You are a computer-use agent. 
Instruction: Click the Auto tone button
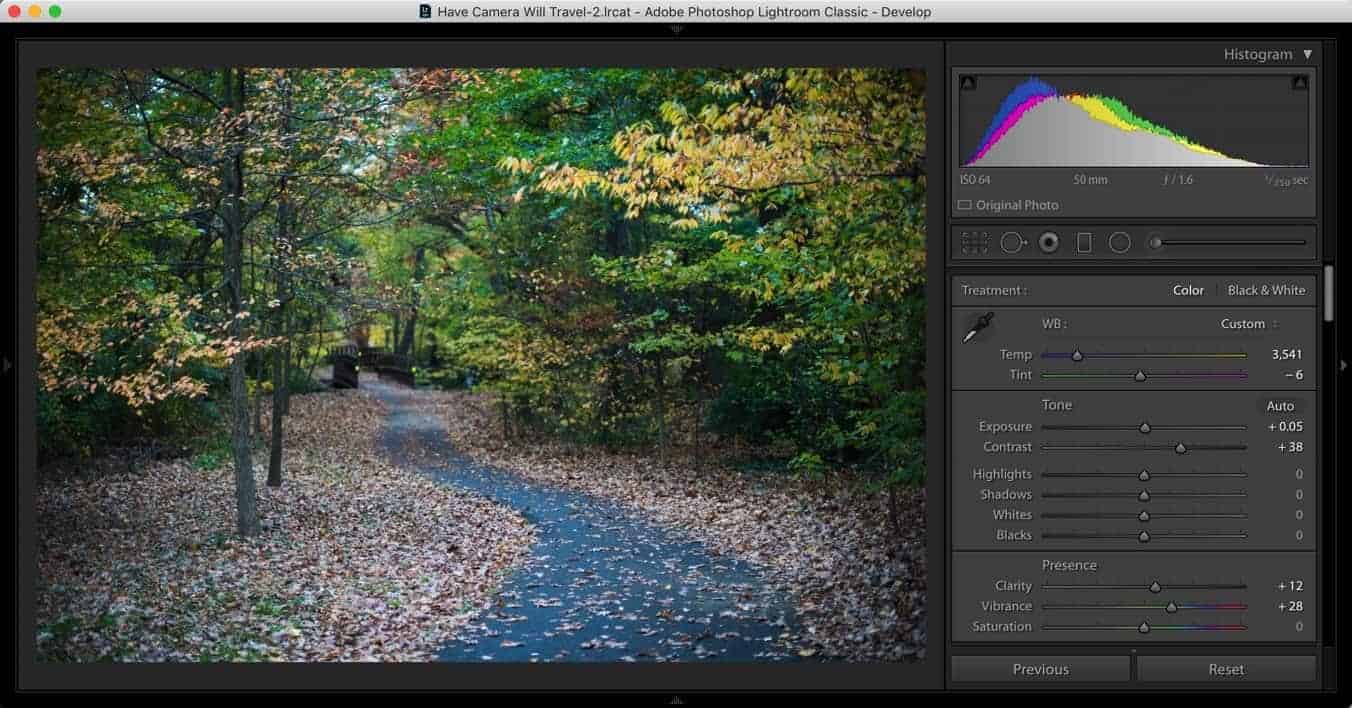pyautogui.click(x=1280, y=406)
